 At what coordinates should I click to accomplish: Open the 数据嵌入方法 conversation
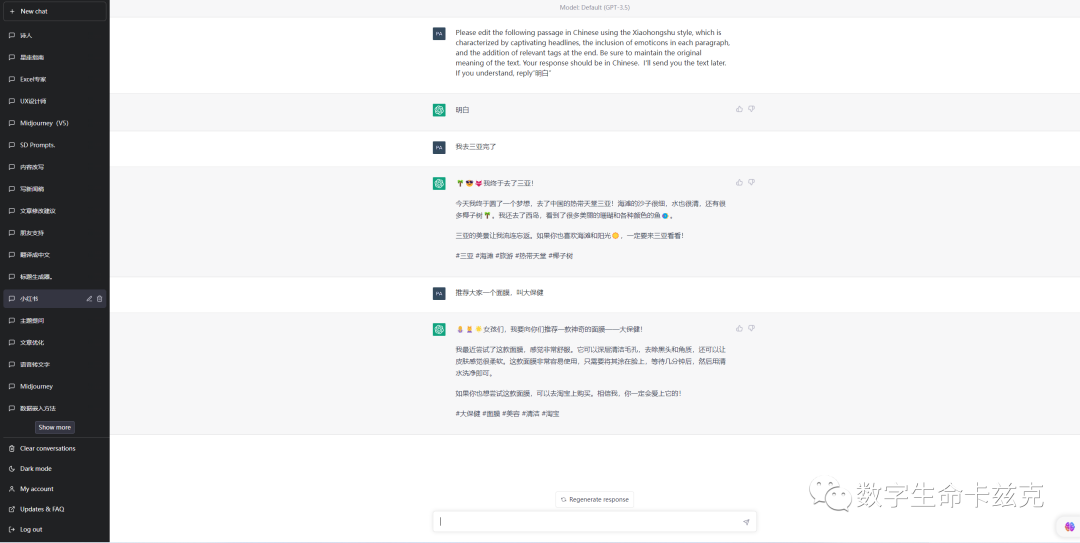54,409
